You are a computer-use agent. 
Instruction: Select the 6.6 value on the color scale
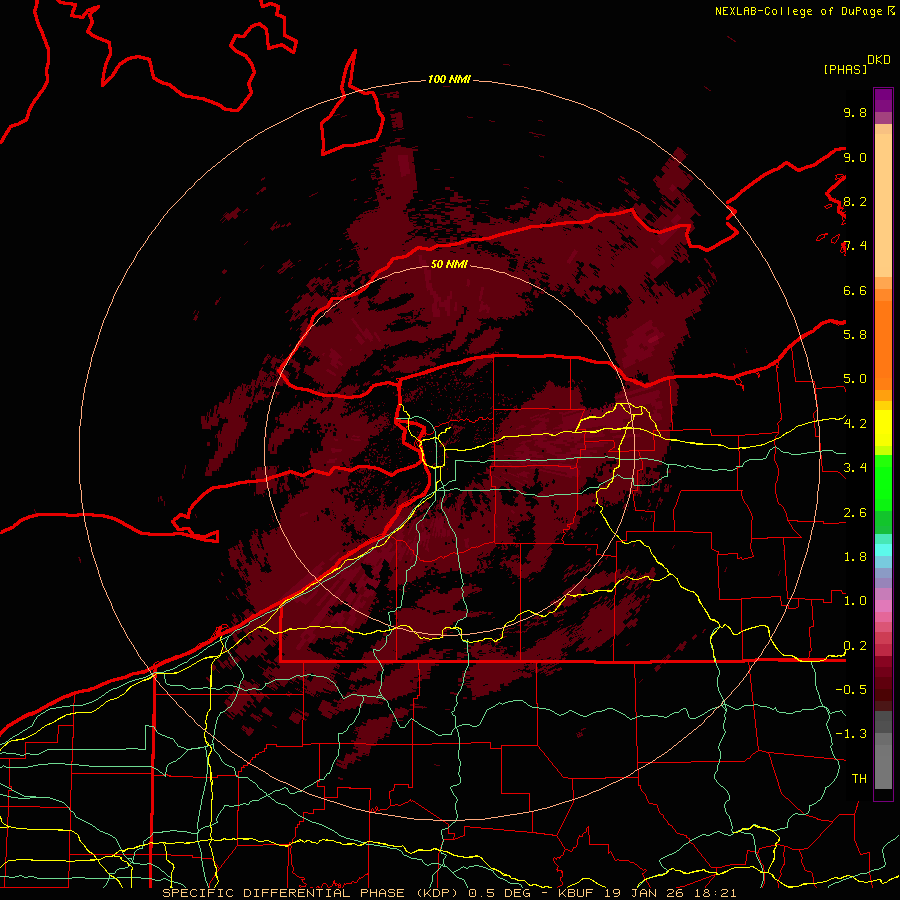[x=855, y=290]
